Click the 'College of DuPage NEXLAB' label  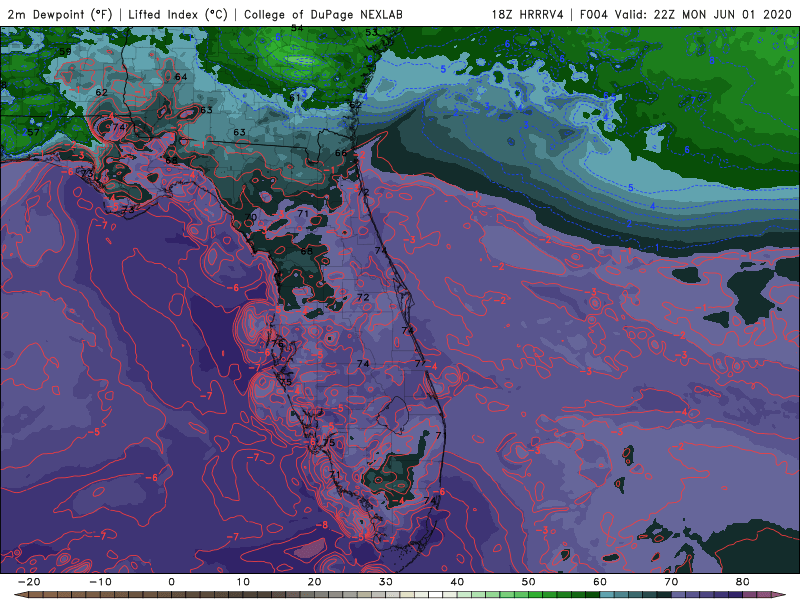click(323, 14)
